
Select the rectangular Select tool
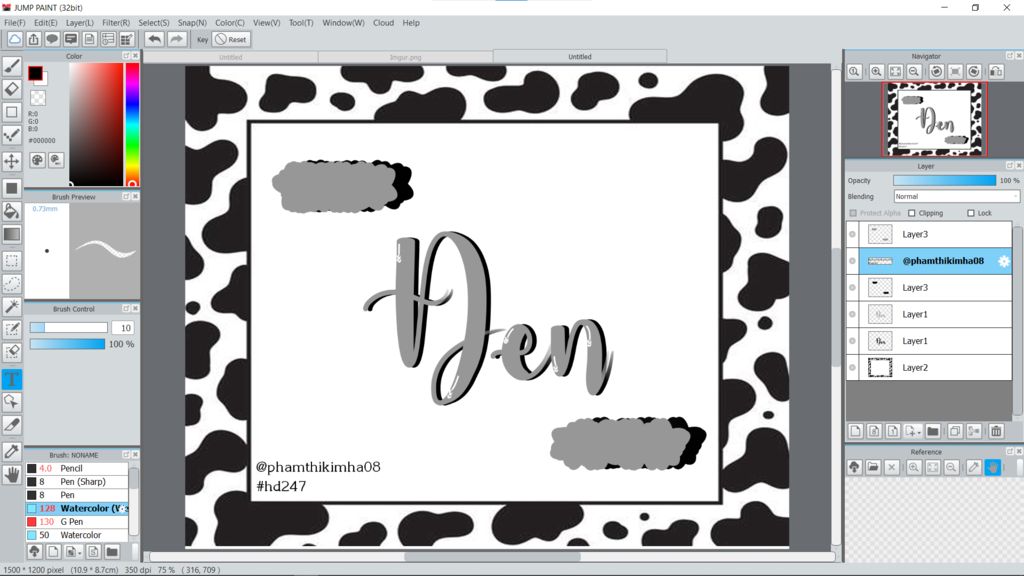click(x=12, y=261)
